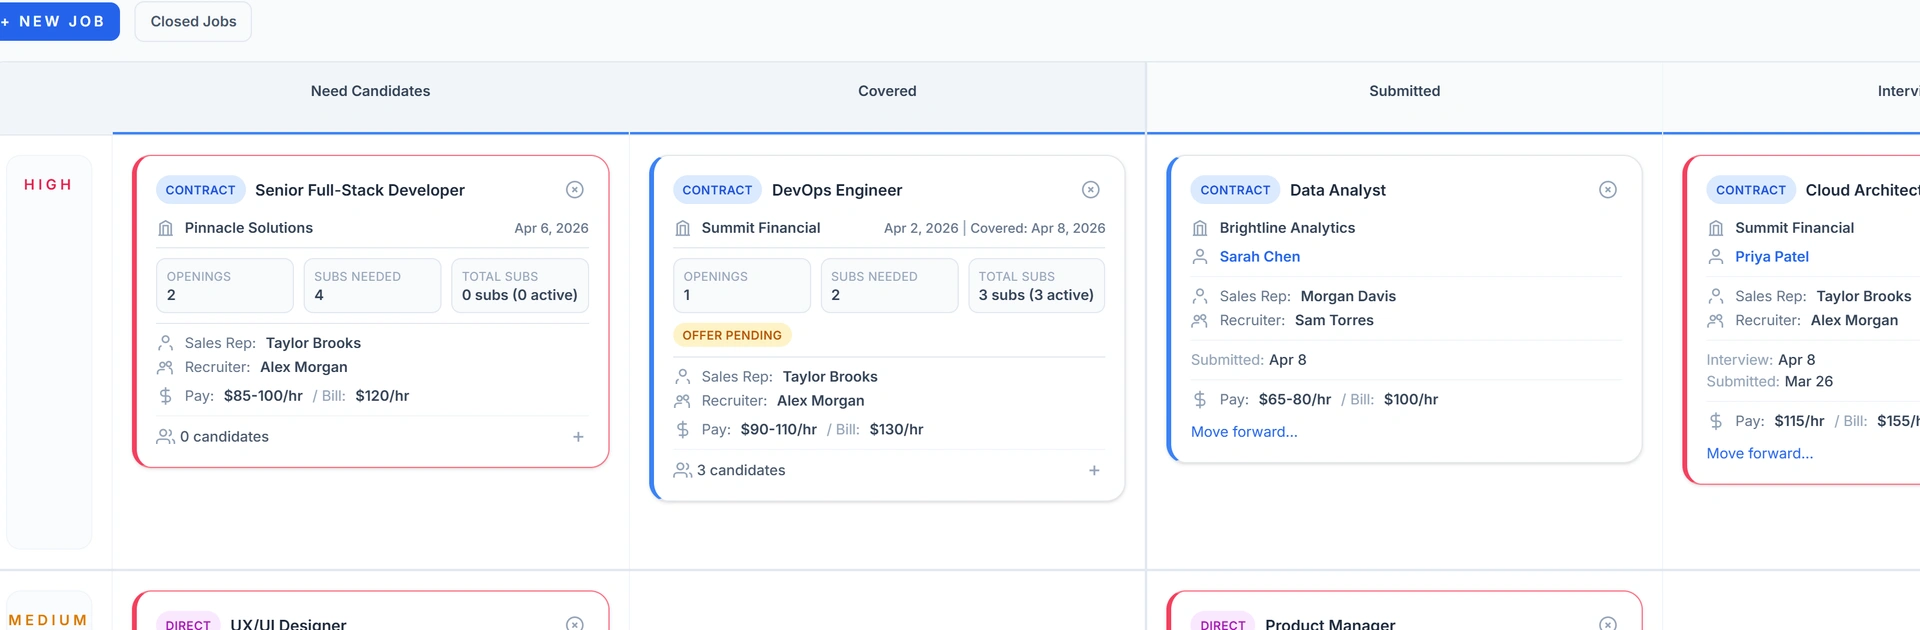This screenshot has width=1920, height=630.
Task: Click dollar icon beside $115/hr pay
Action: click(1716, 421)
